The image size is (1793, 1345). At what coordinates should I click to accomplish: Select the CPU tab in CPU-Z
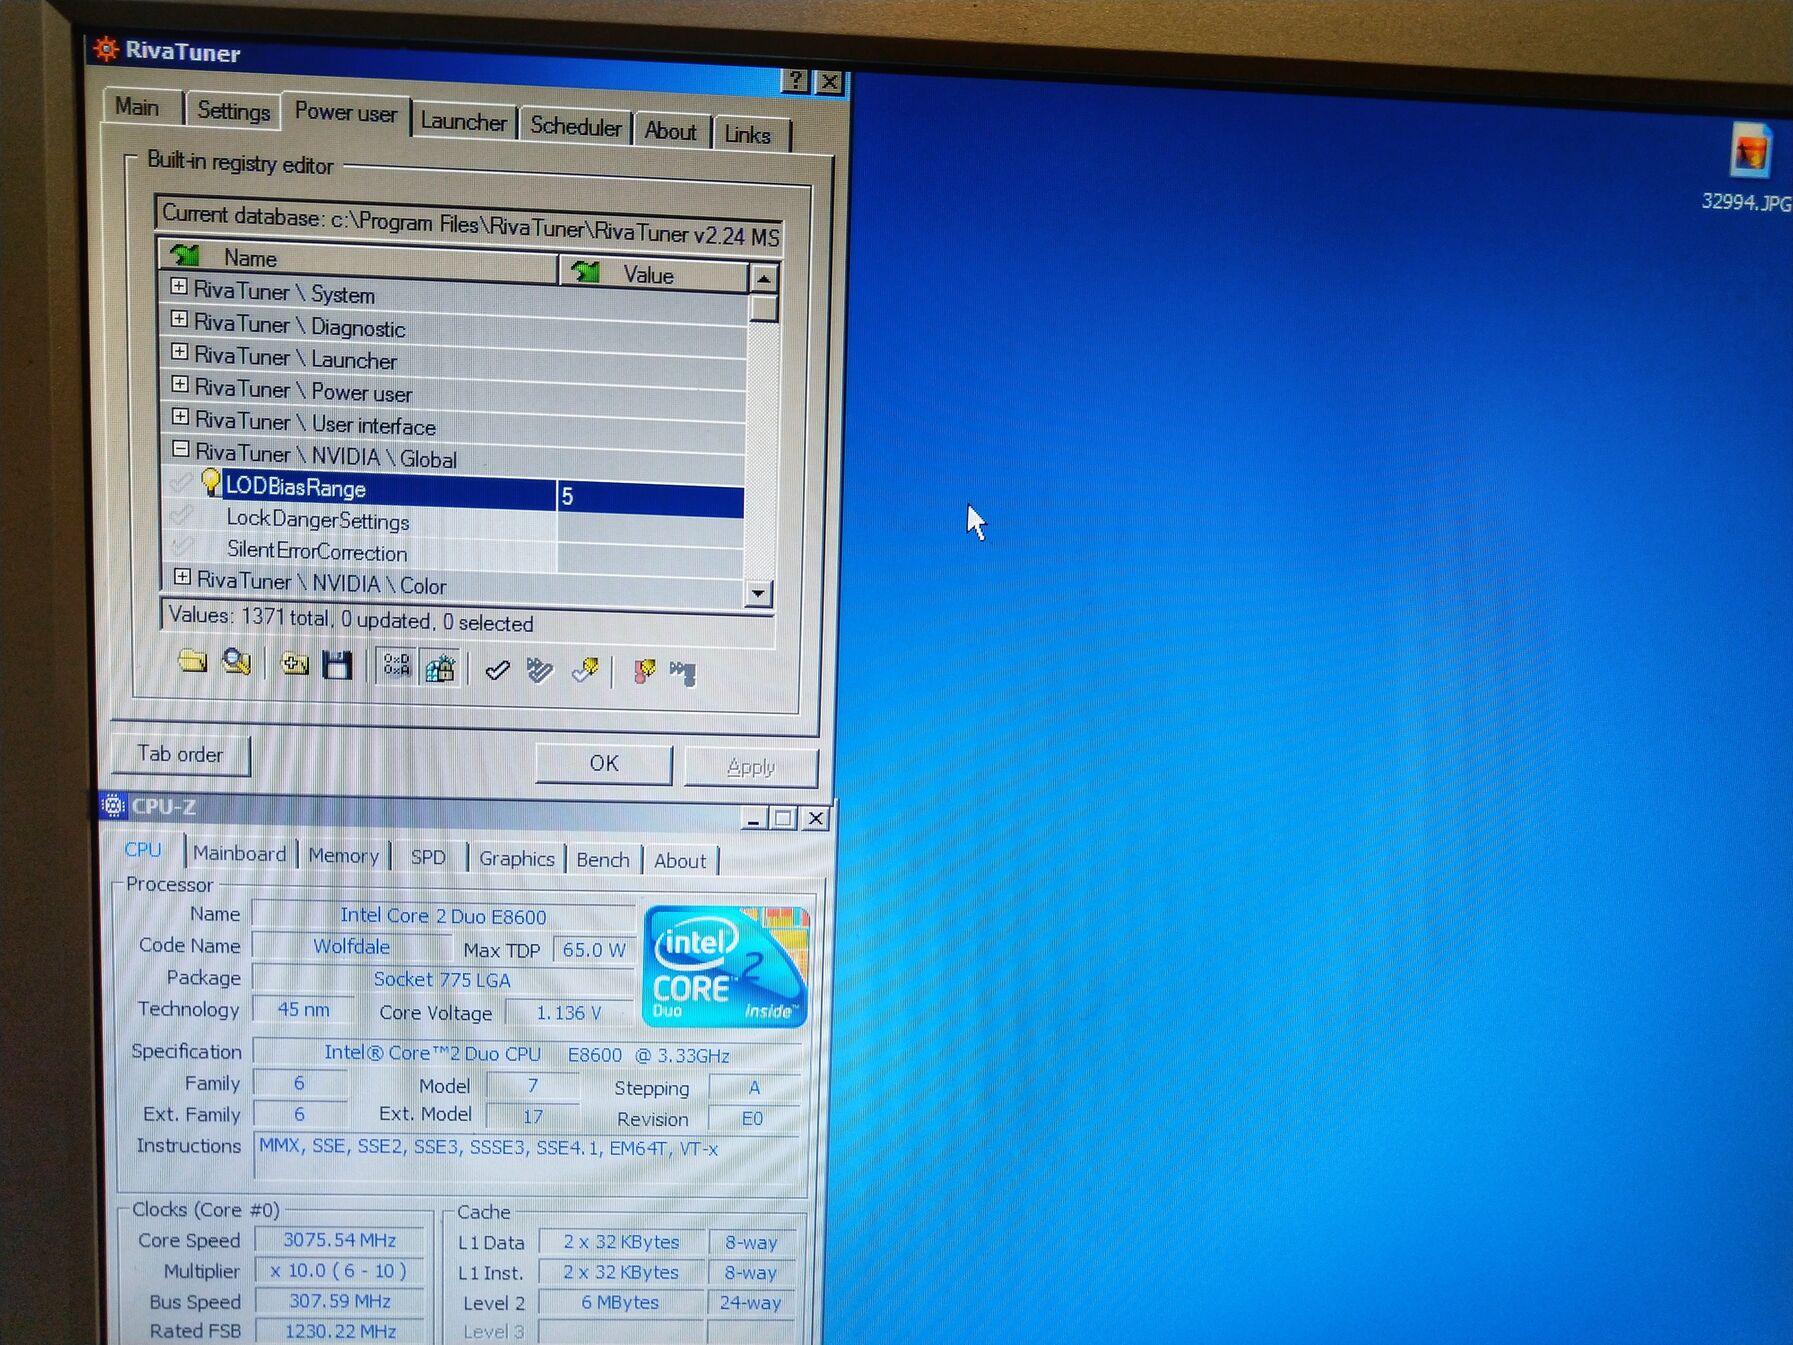point(143,850)
